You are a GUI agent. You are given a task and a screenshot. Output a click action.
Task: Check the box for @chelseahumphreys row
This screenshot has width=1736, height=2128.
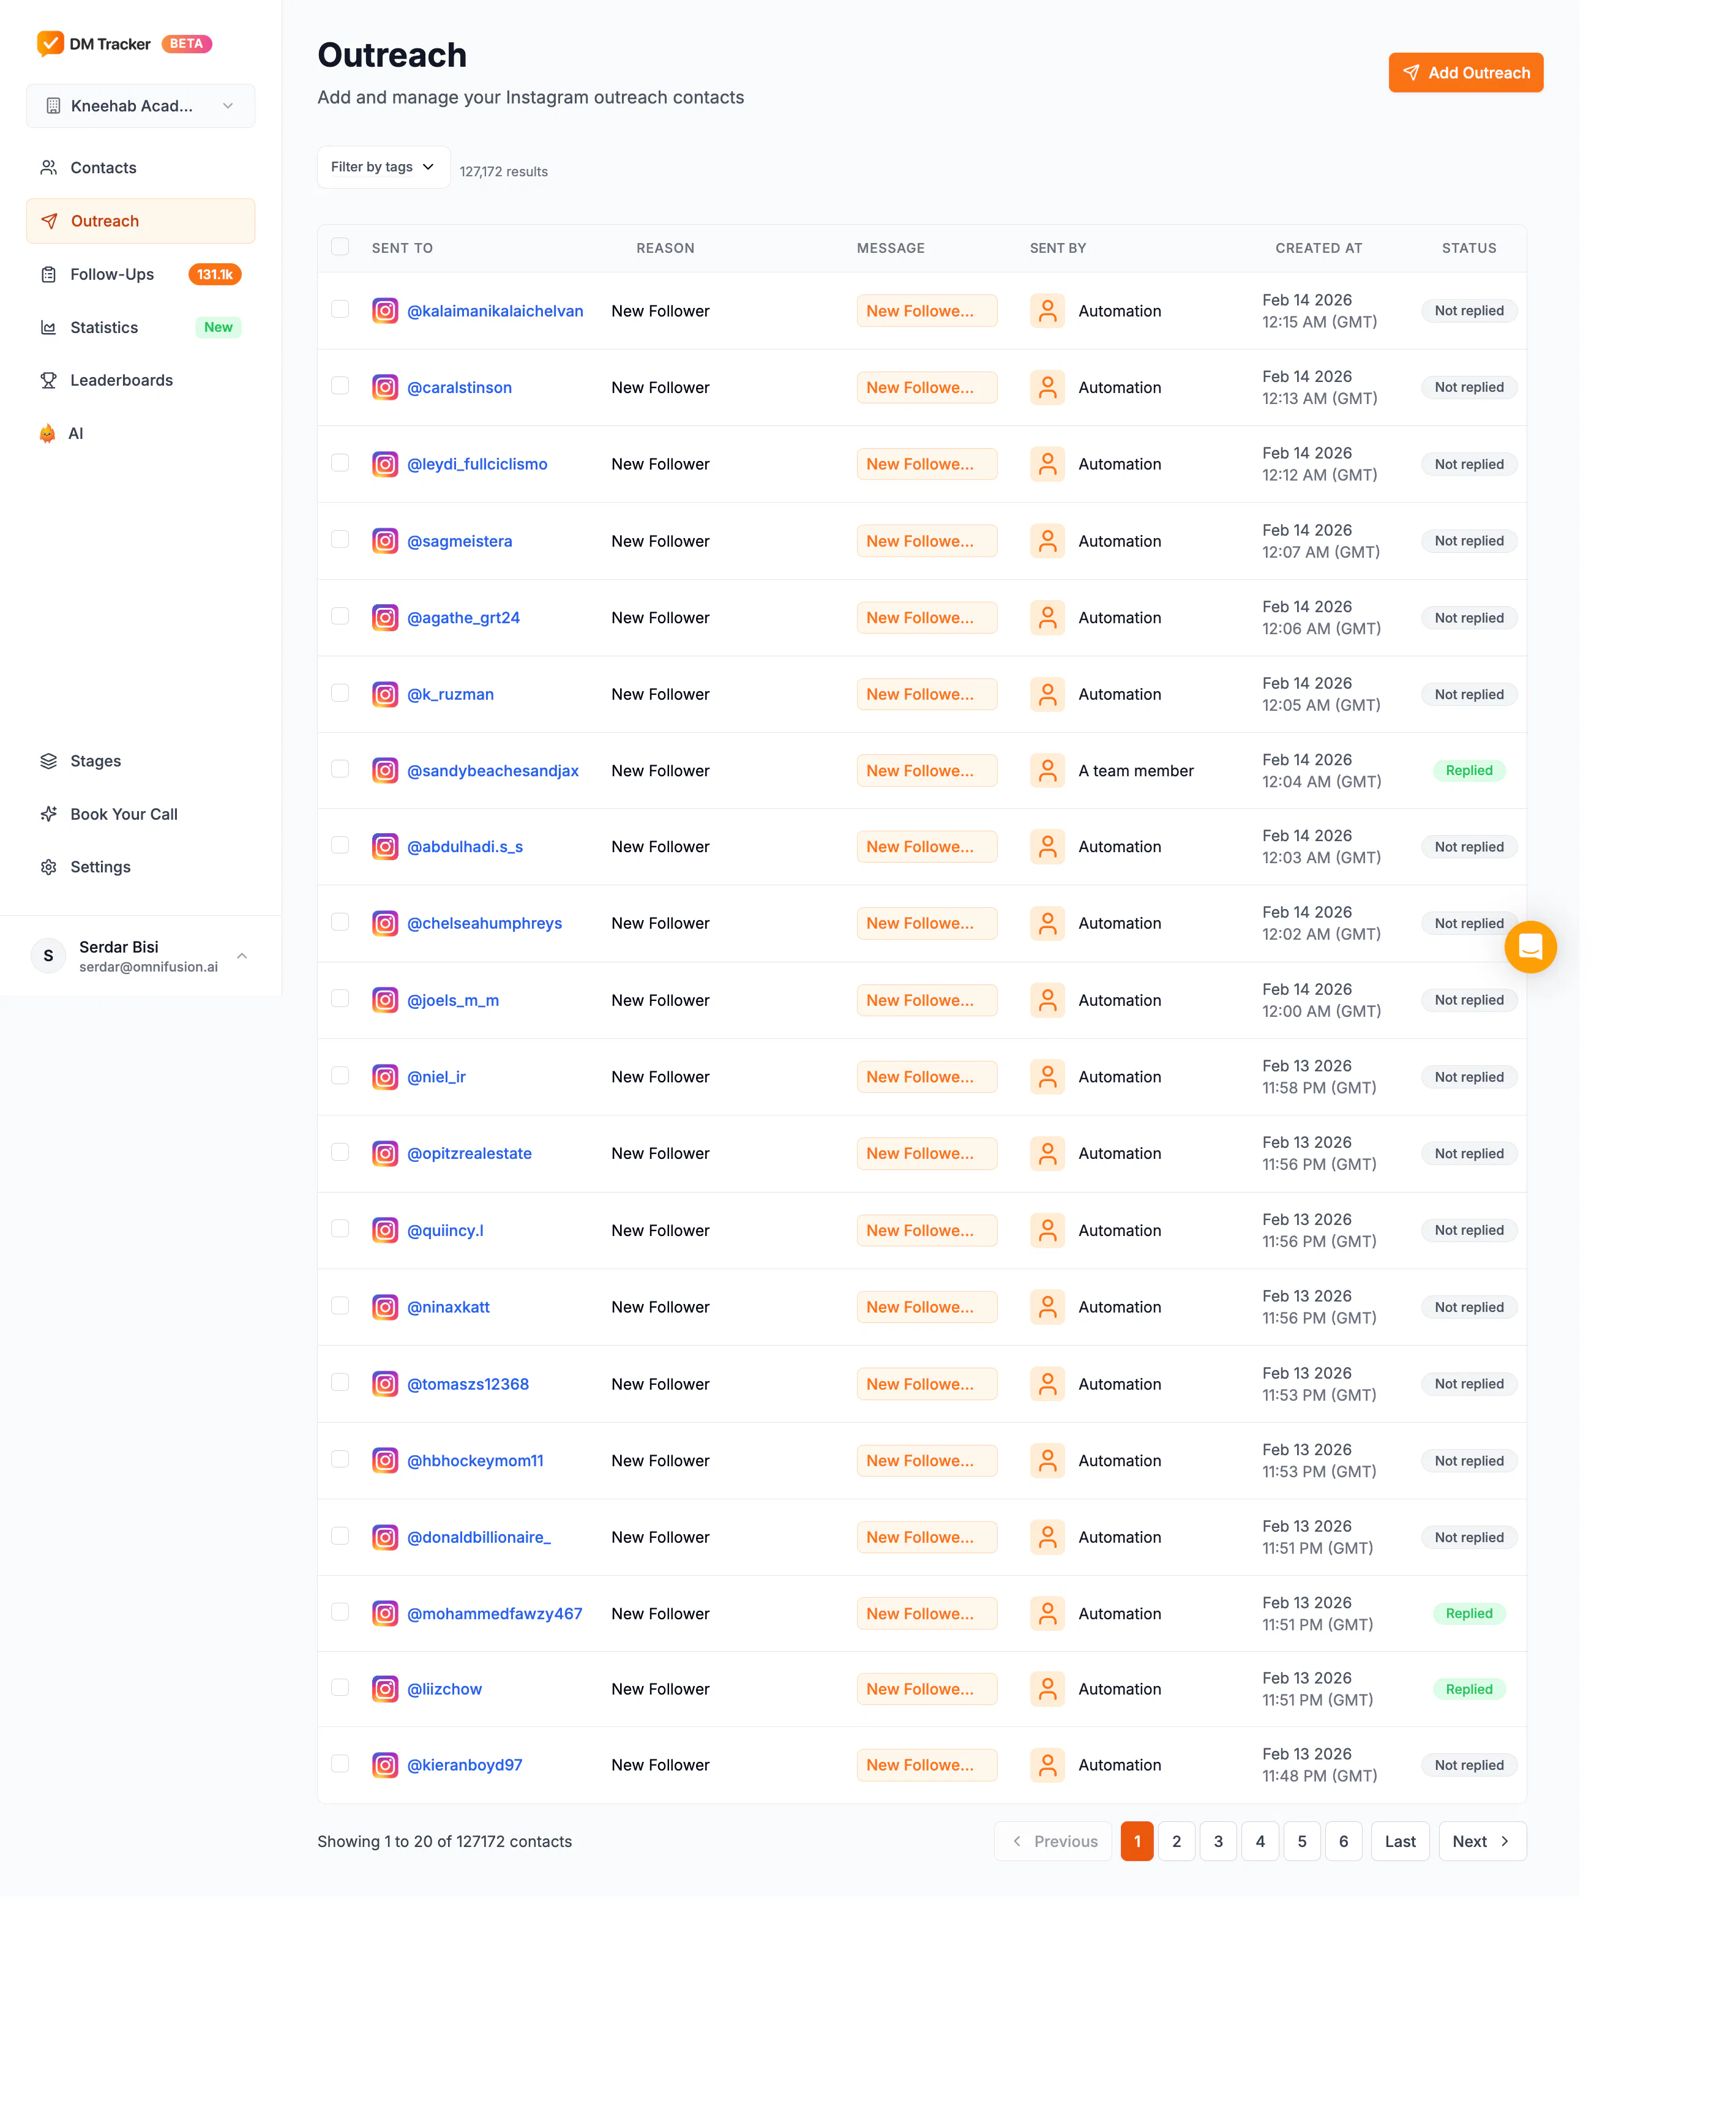pyautogui.click(x=340, y=922)
